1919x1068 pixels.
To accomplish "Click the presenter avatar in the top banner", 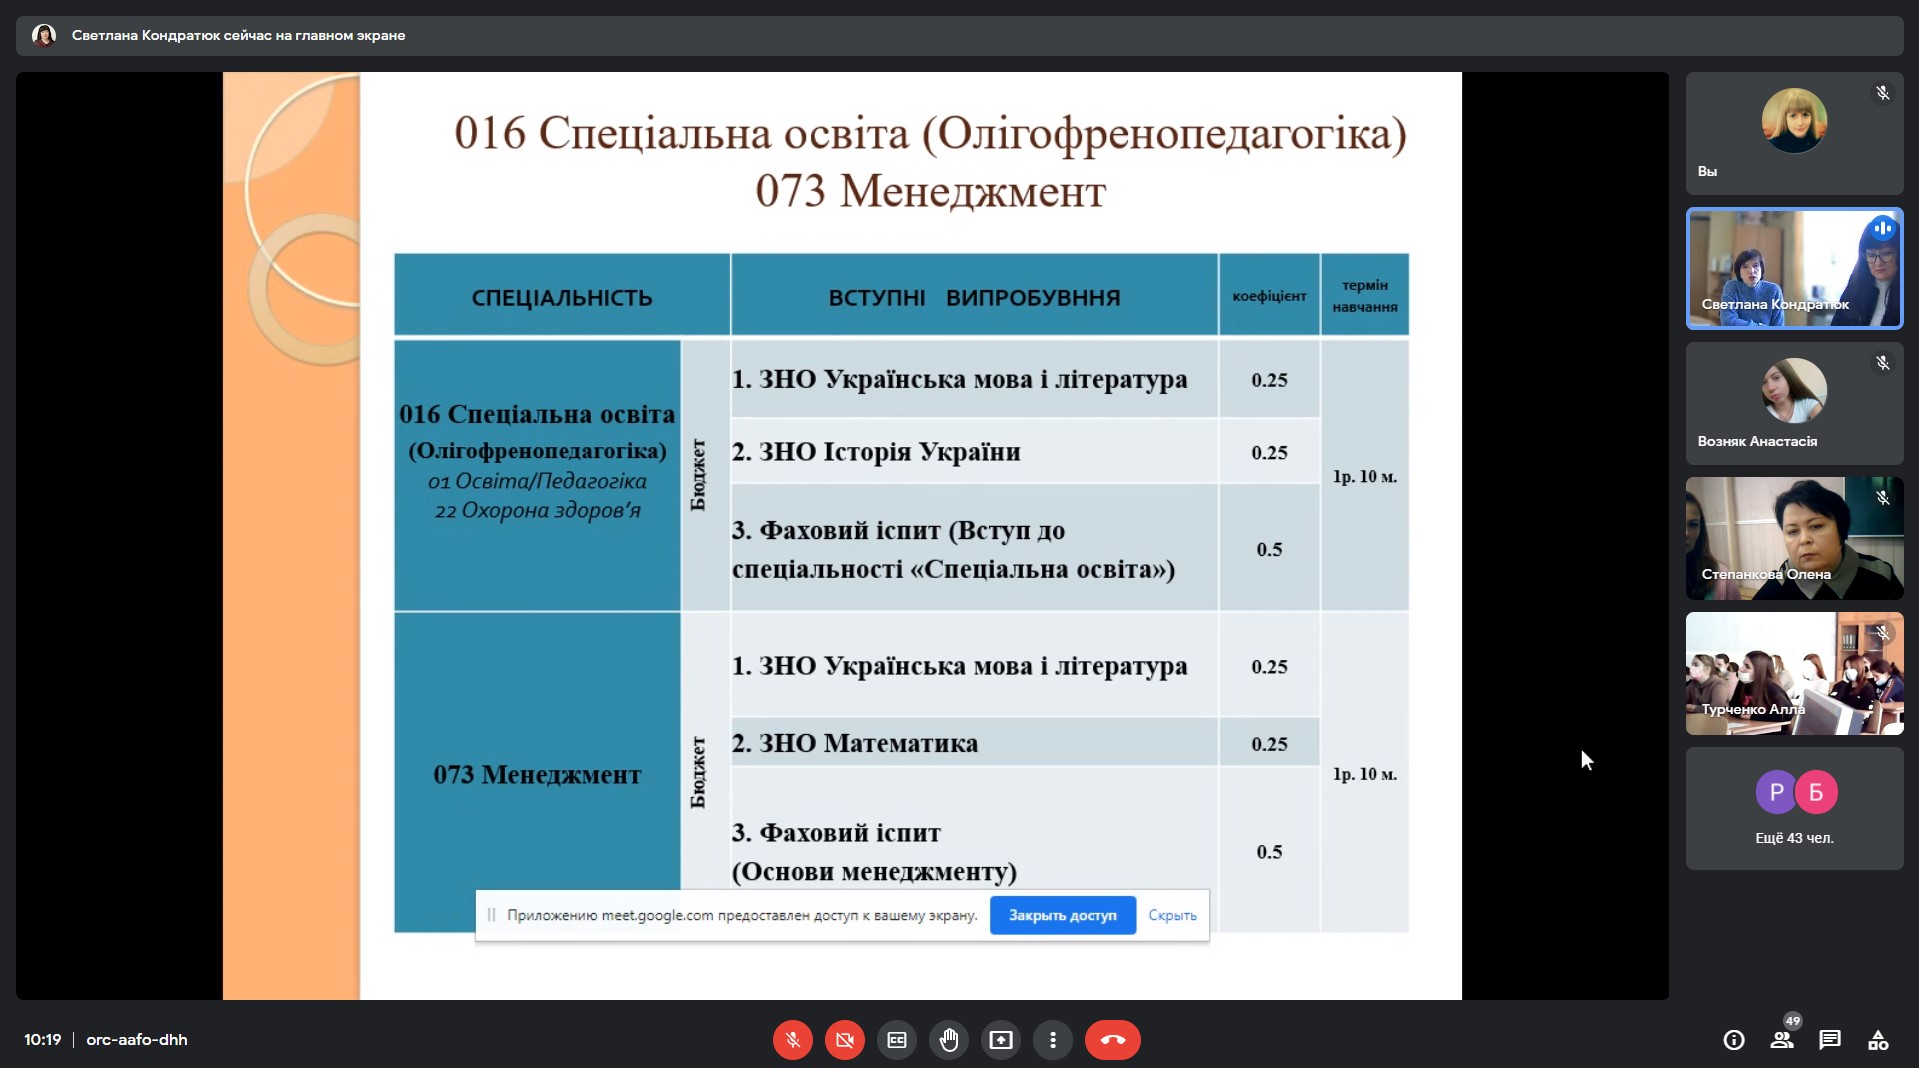I will (x=44, y=36).
